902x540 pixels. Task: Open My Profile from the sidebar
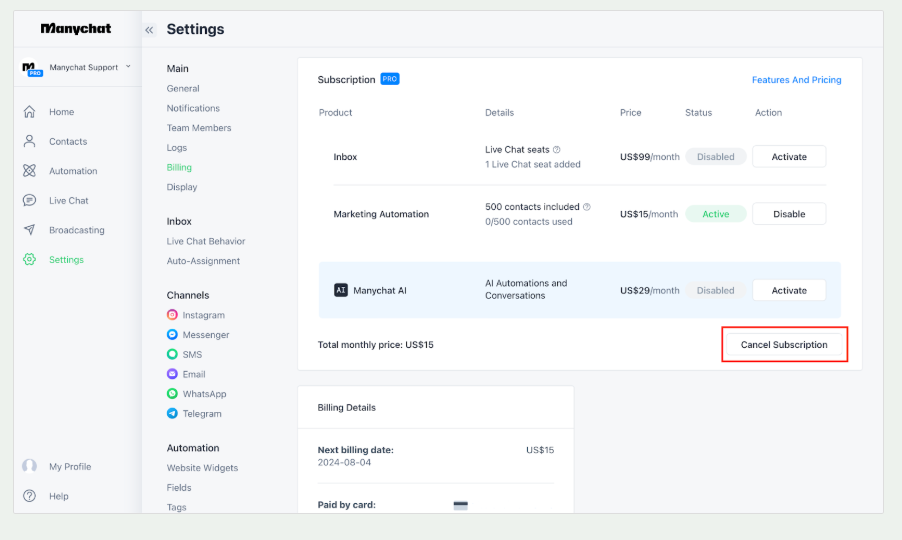(x=69, y=467)
